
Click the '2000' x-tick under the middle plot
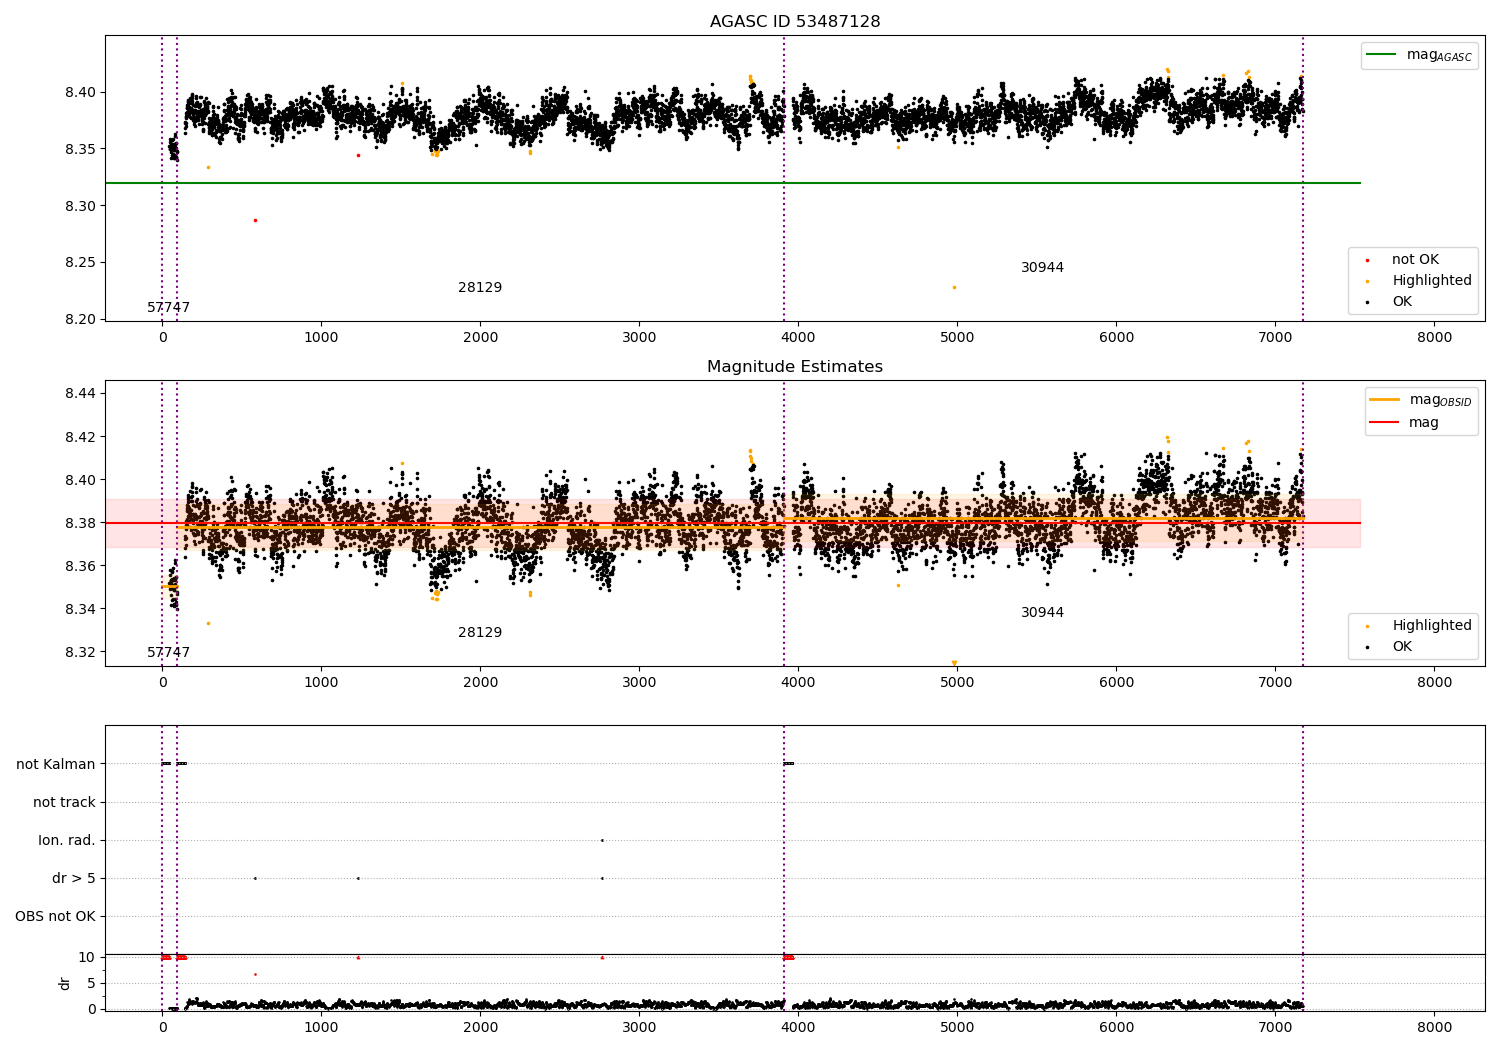coord(480,683)
